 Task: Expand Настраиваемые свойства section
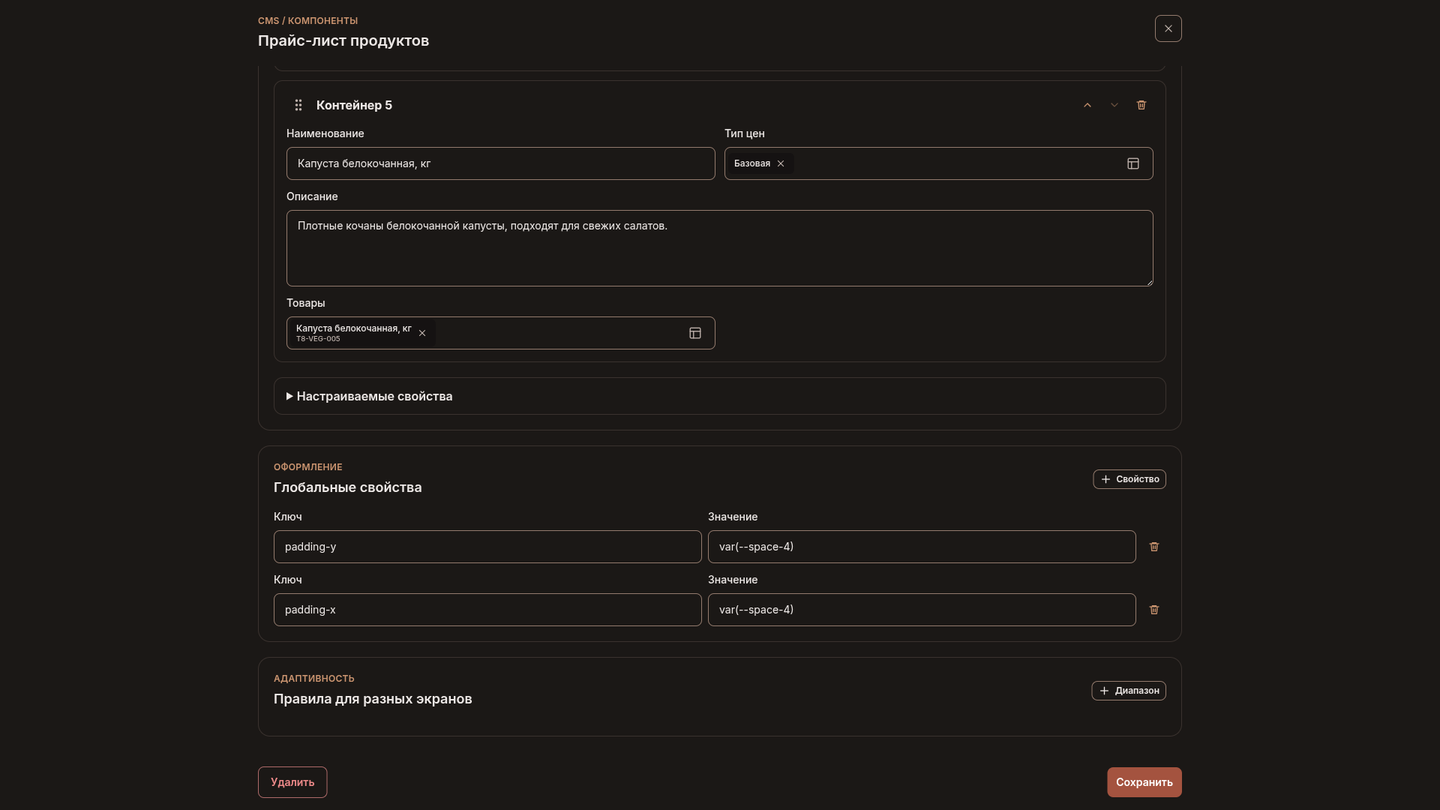tap(720, 396)
